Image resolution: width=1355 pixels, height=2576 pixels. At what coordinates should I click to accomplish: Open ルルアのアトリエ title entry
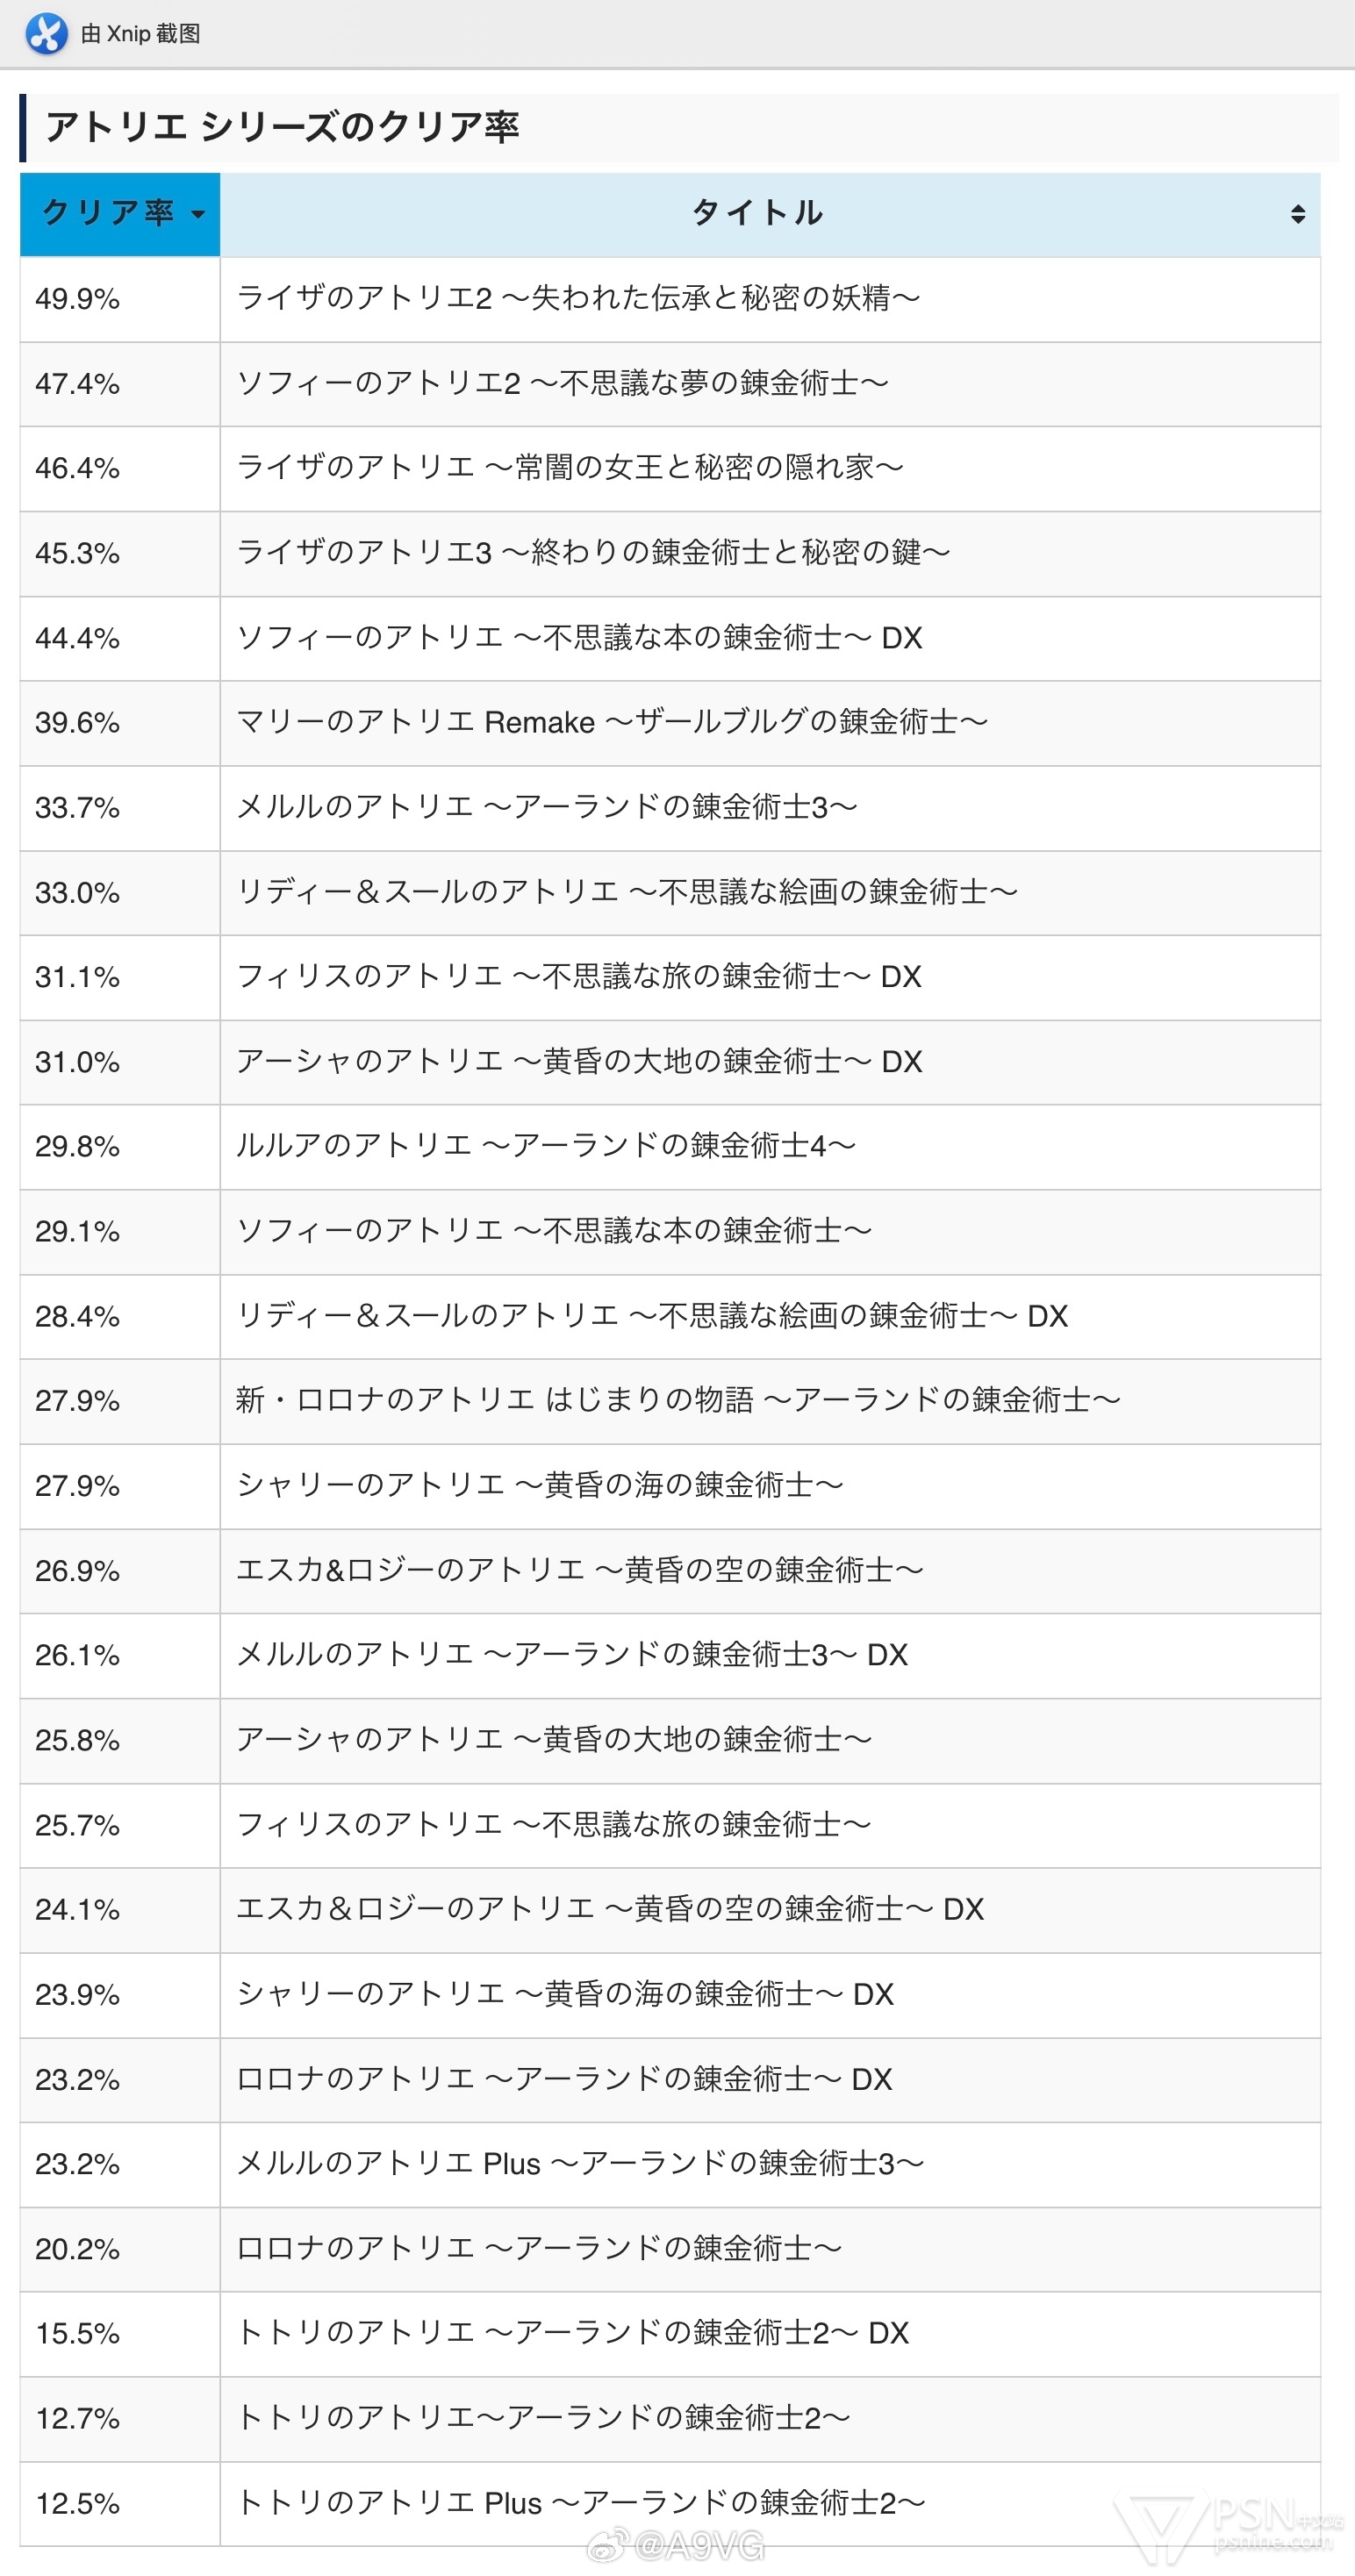pyautogui.click(x=546, y=1146)
